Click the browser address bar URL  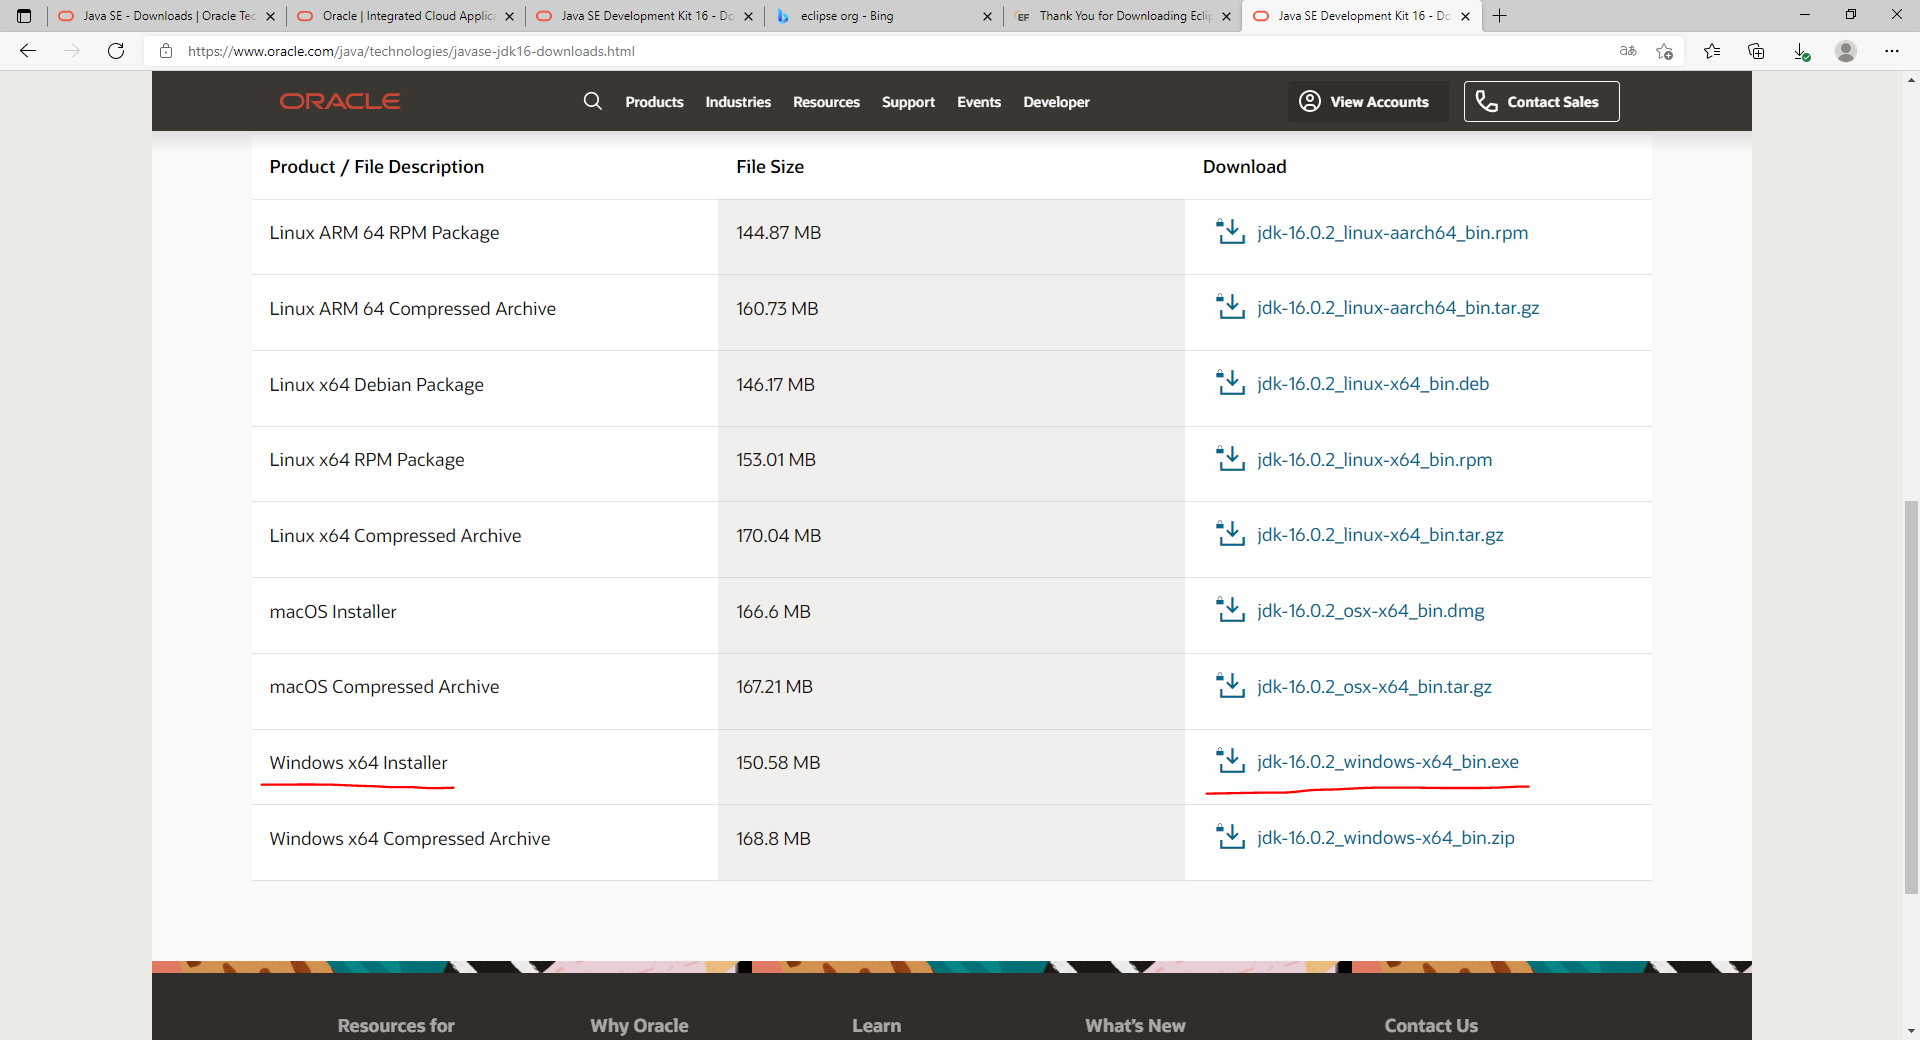[411, 51]
